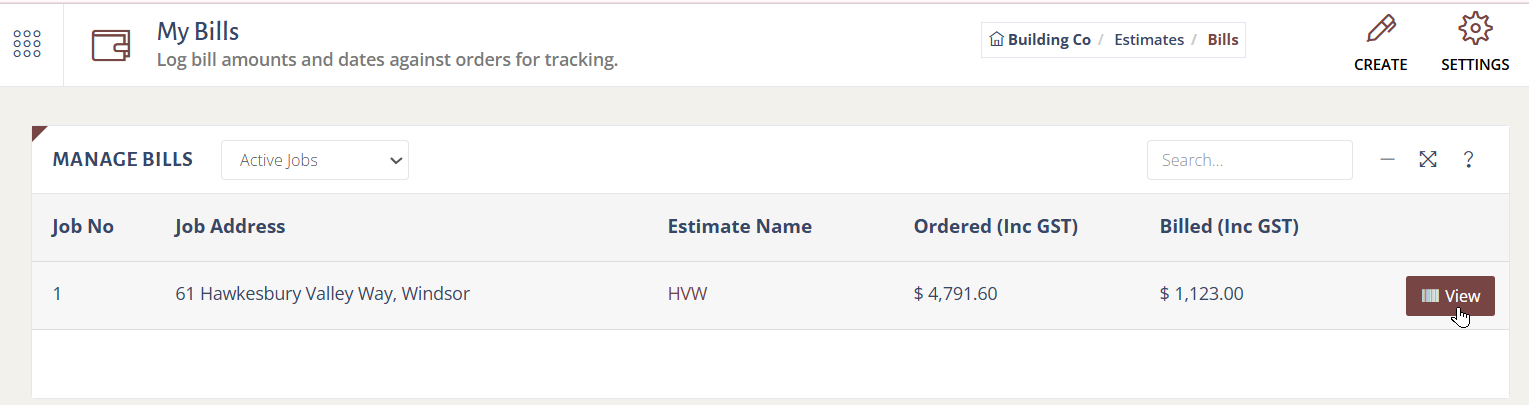Click Billed (Inc GST) column header
The width and height of the screenshot is (1529, 407).
click(x=1228, y=227)
